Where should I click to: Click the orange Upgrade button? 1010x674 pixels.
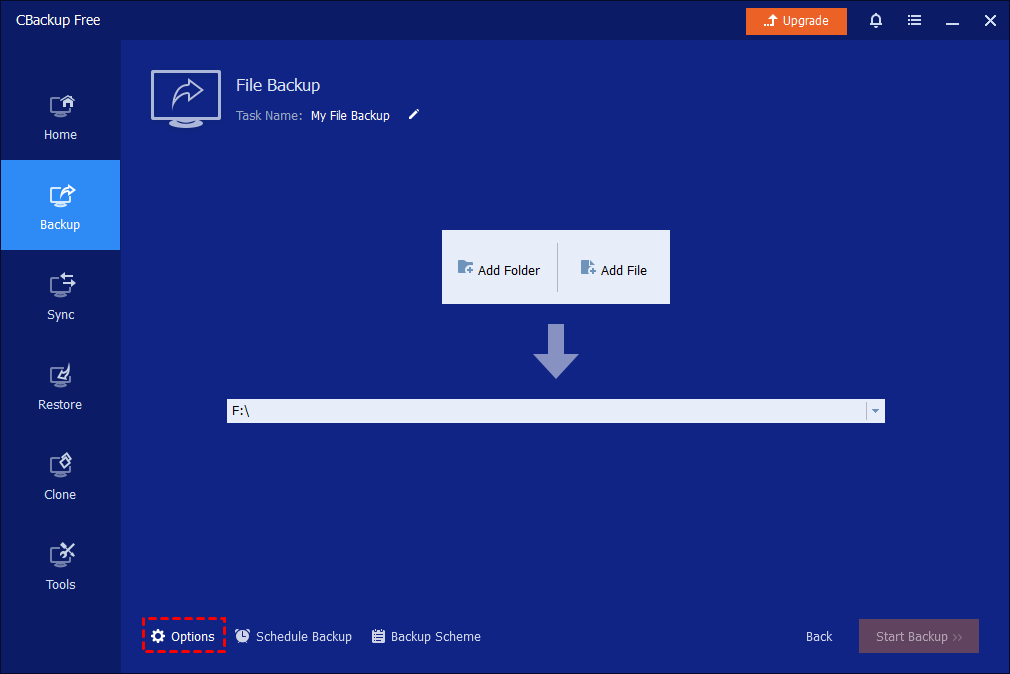(796, 21)
